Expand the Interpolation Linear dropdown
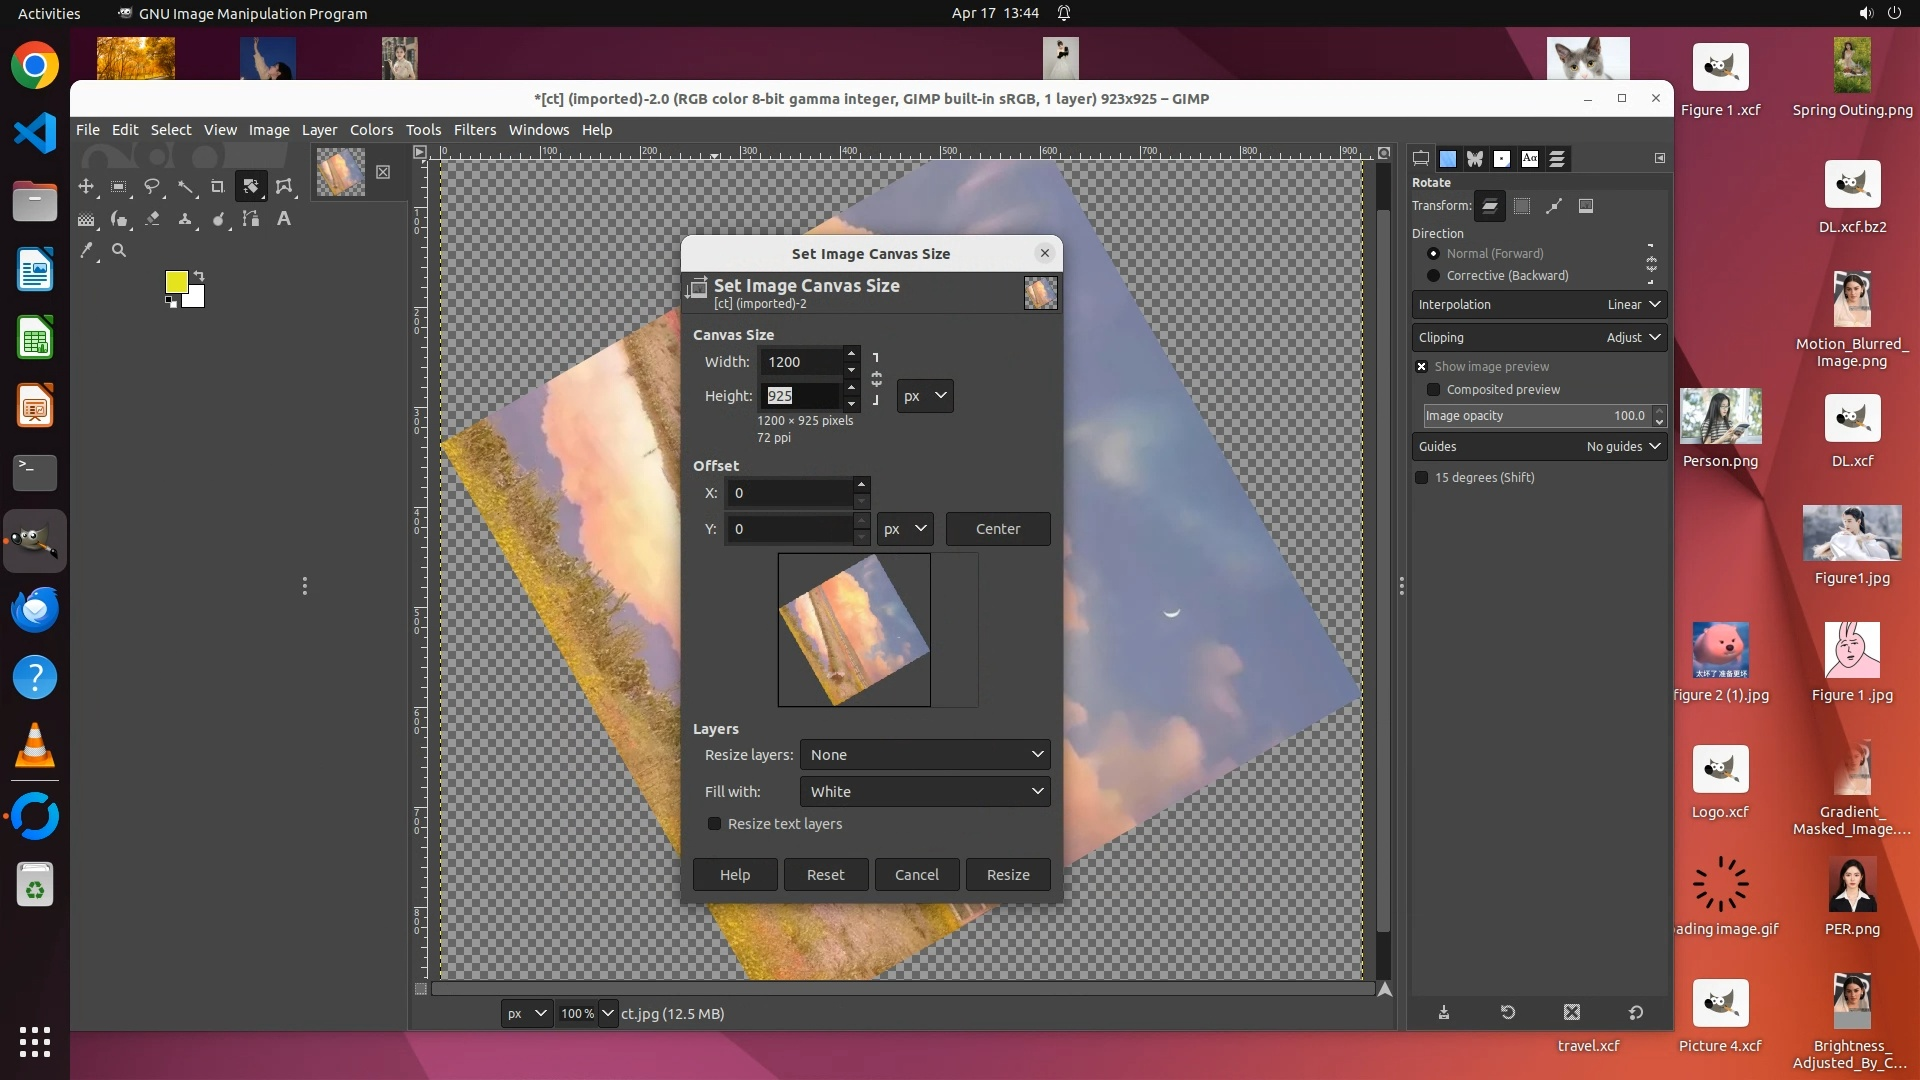Viewport: 1920px width, 1080px height. (1538, 305)
